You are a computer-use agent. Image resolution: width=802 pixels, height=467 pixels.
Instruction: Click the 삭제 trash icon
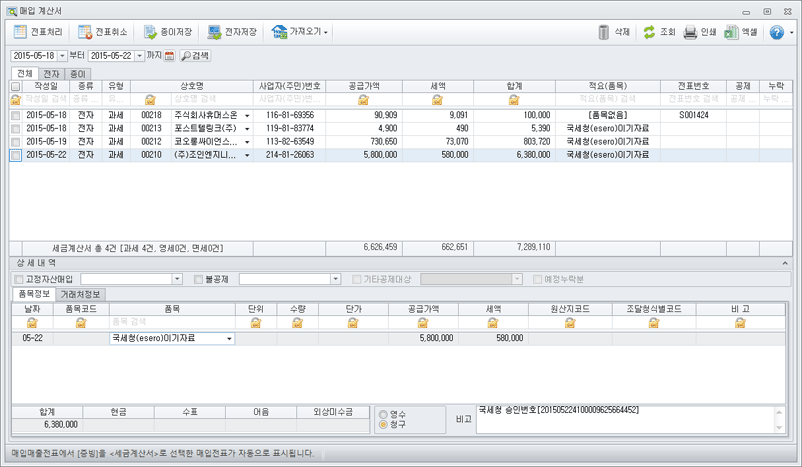point(604,32)
